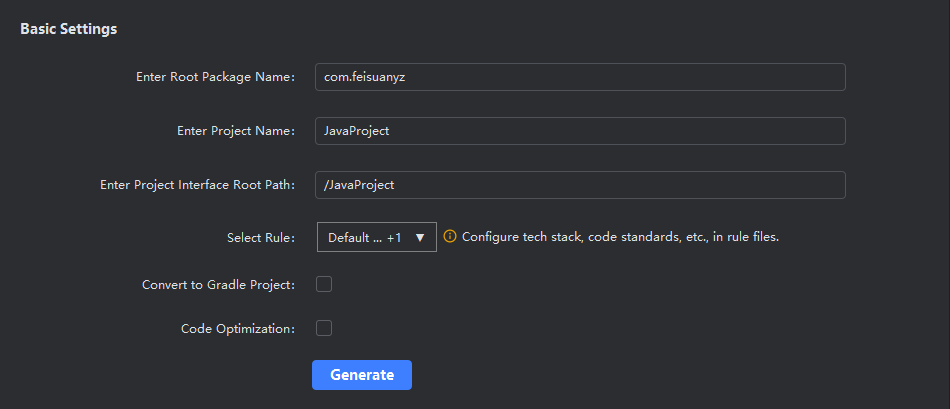Click the /JavaProject path text
The image size is (950, 409).
click(x=360, y=185)
